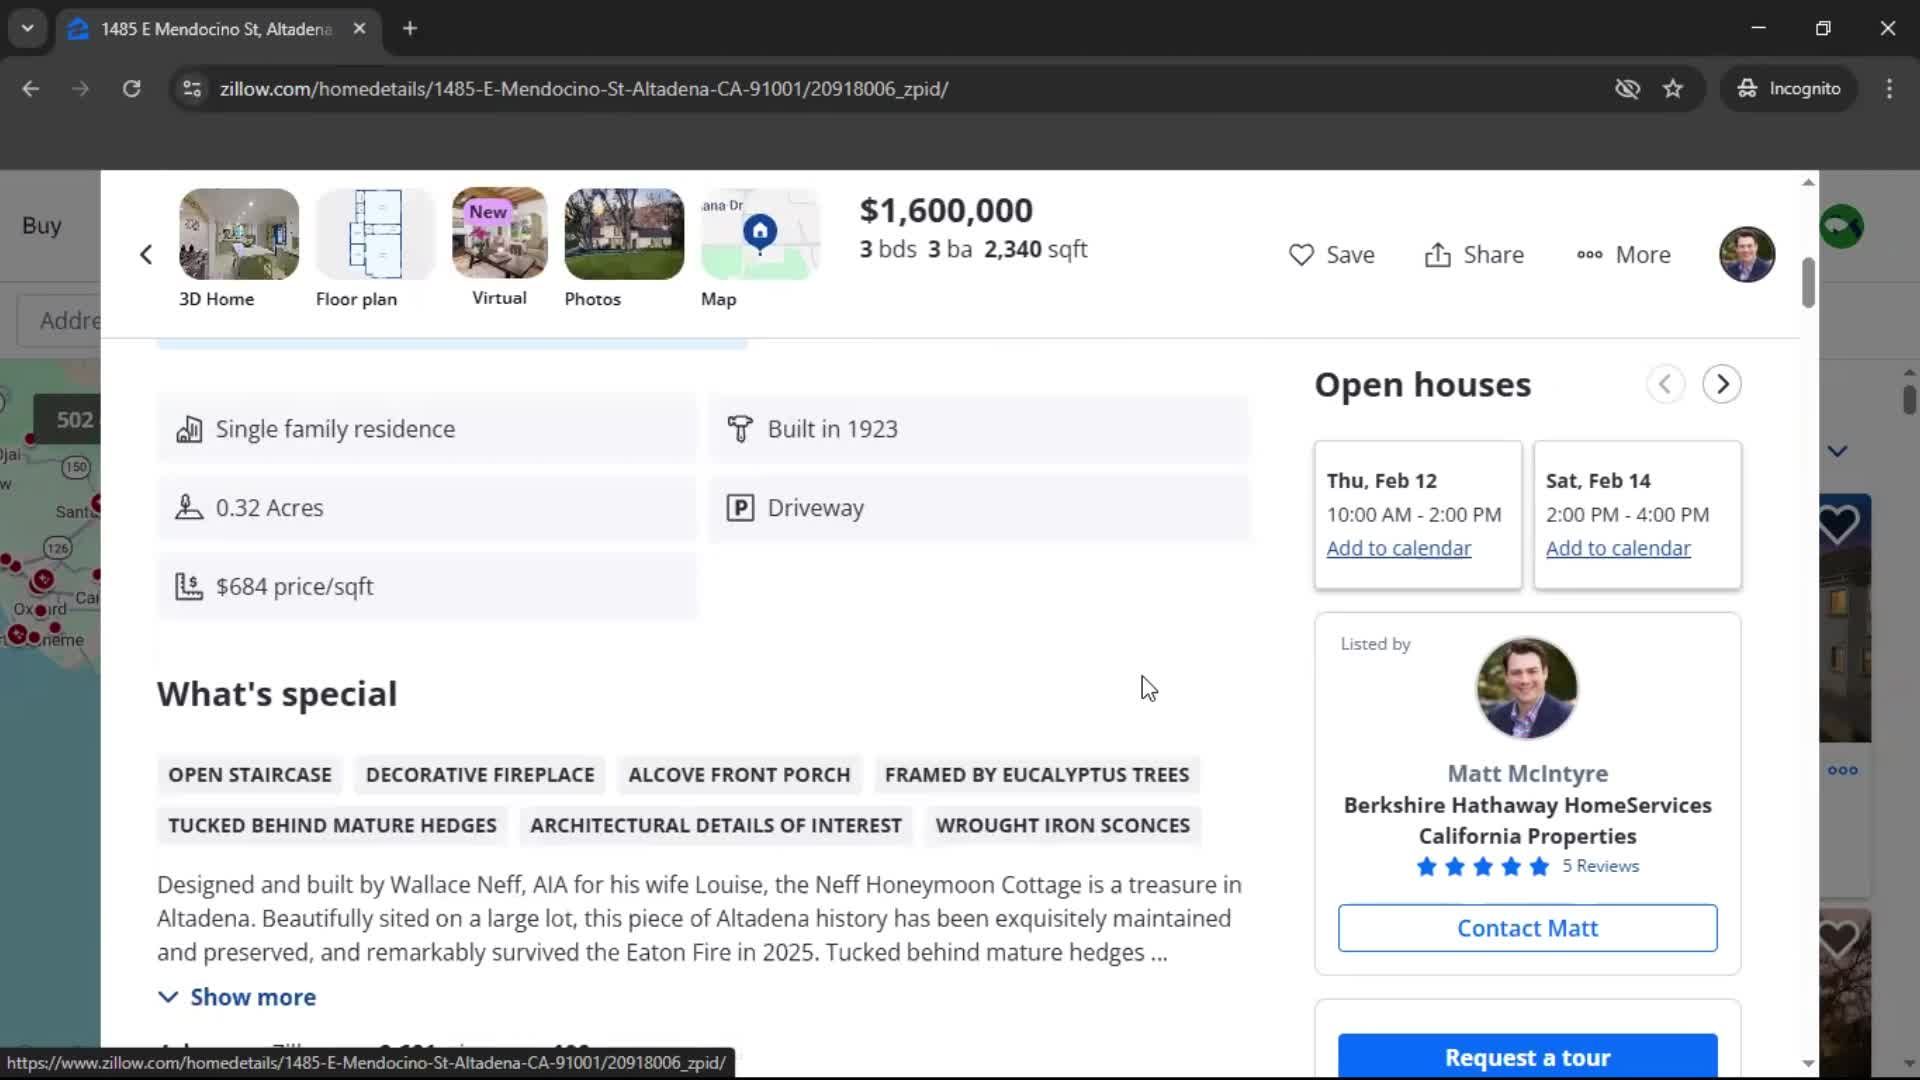Switch to the Incognito profile menu
This screenshot has width=1920, height=1080.
(x=1789, y=88)
